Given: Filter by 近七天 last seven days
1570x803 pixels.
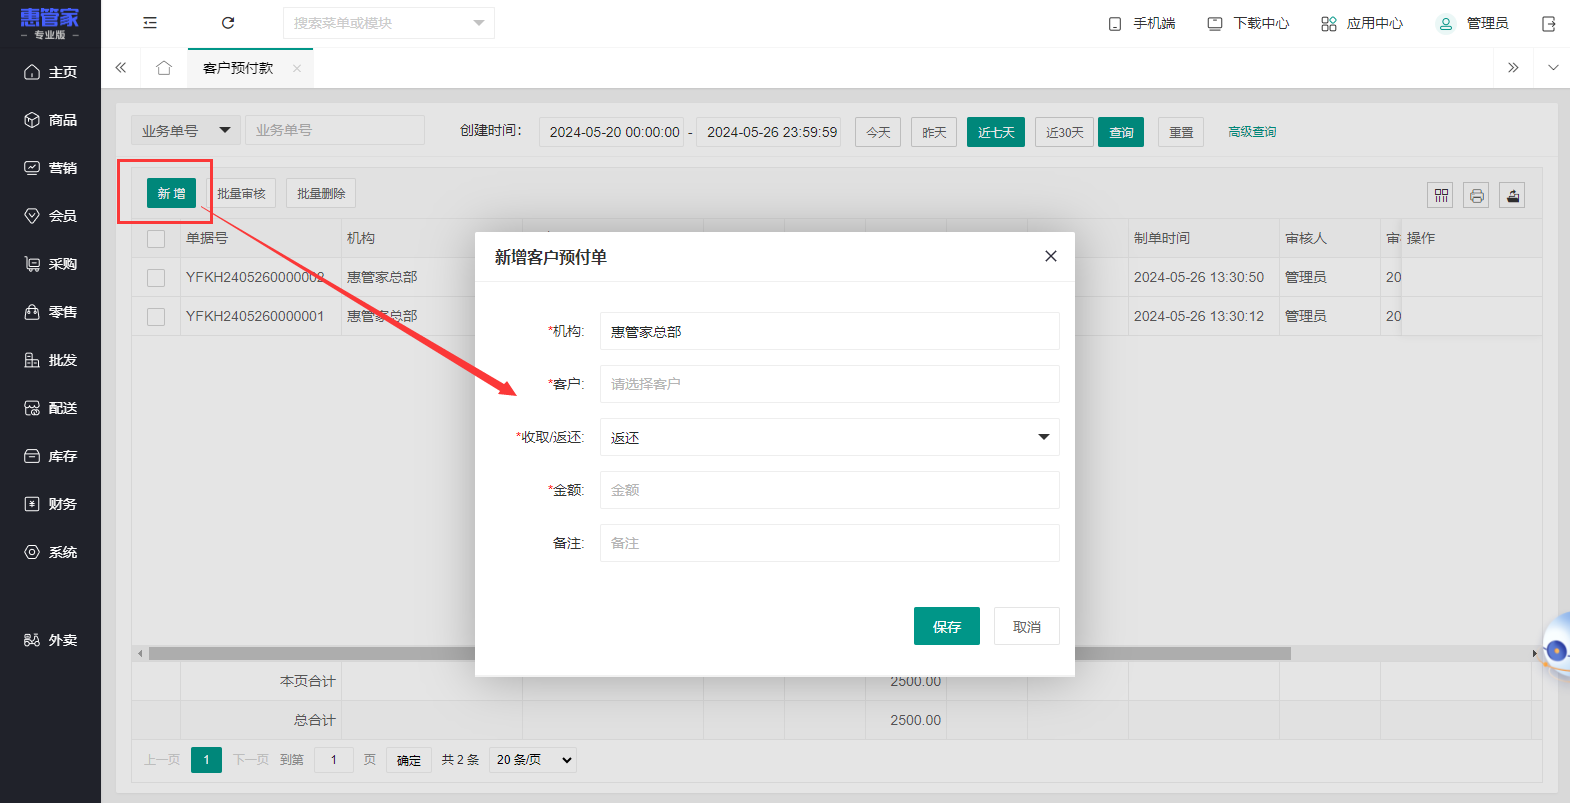Looking at the screenshot, I should (x=996, y=132).
